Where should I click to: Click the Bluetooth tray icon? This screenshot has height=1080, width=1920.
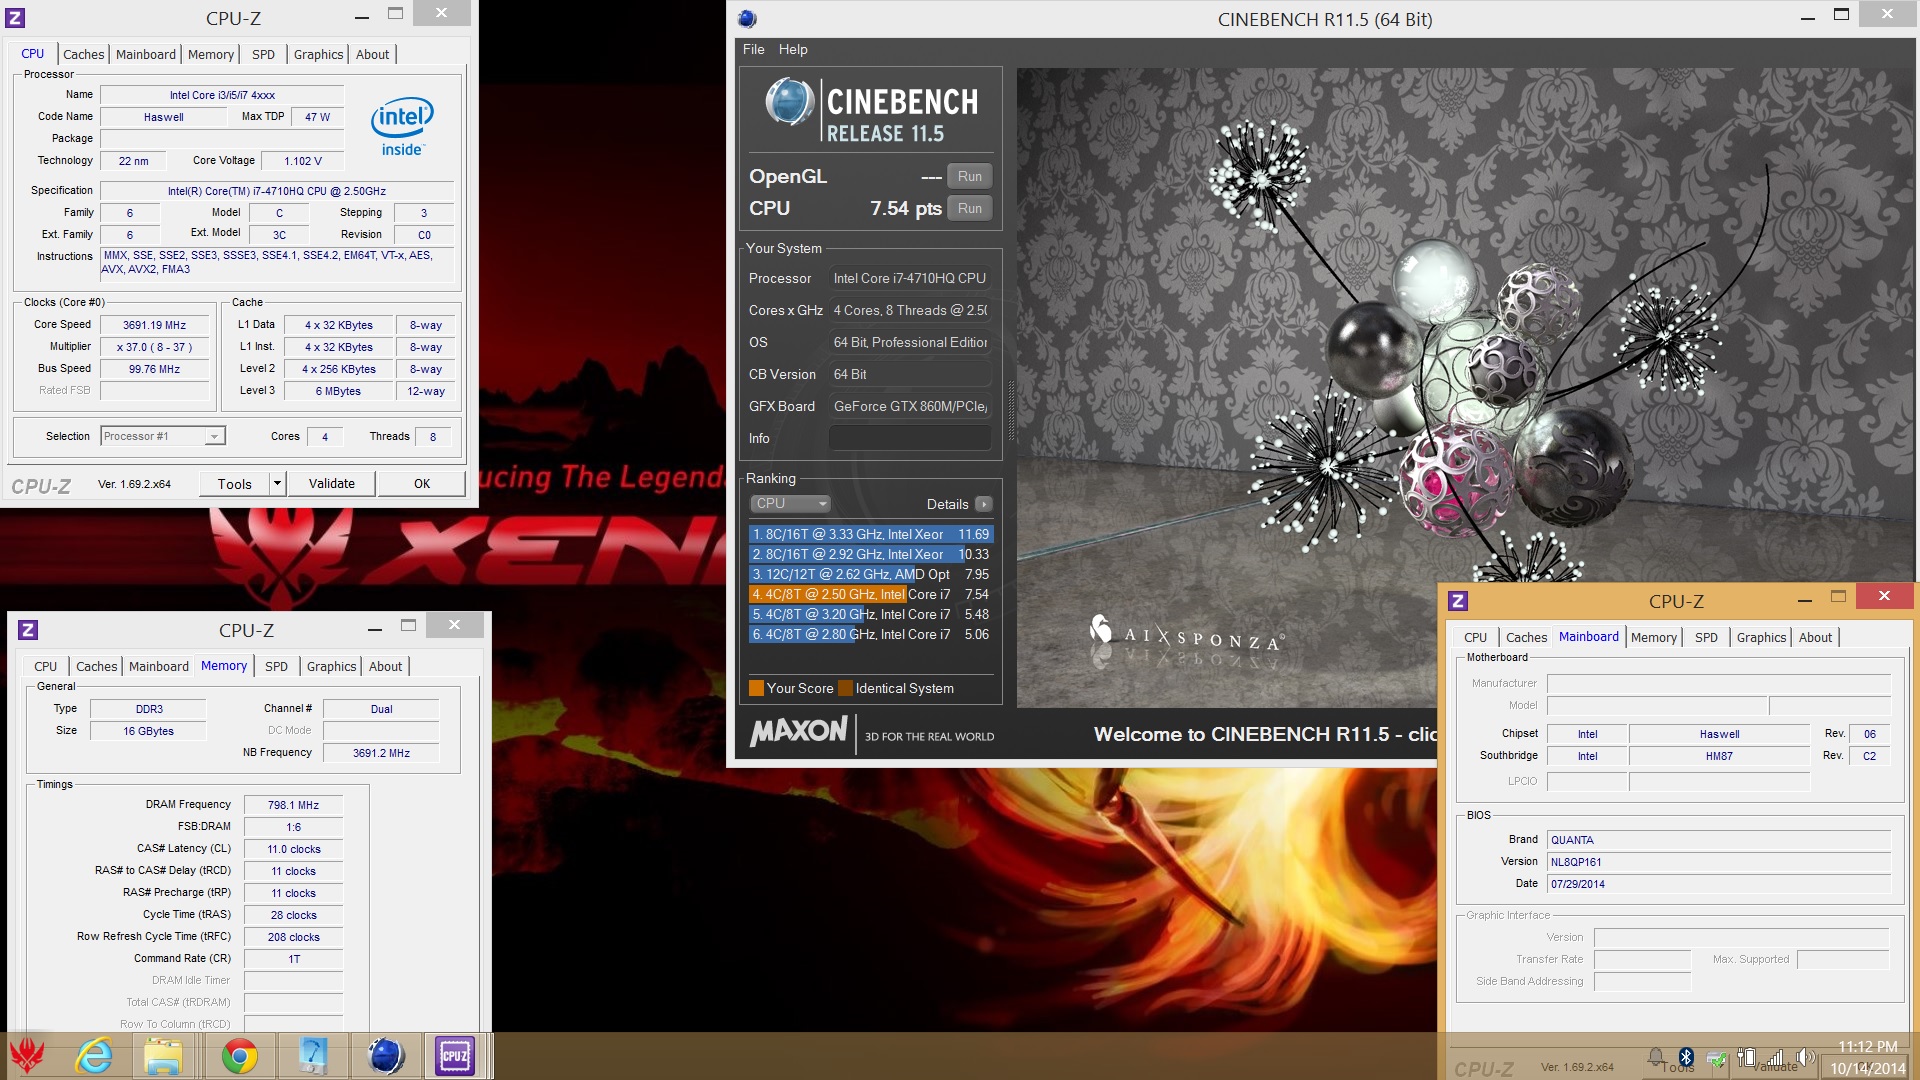1686,1057
